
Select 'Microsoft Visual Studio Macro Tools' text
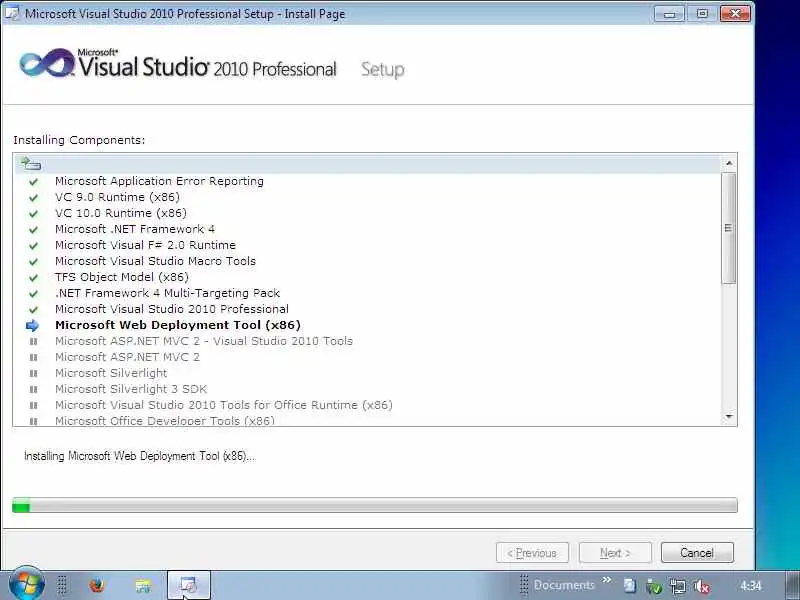156,261
